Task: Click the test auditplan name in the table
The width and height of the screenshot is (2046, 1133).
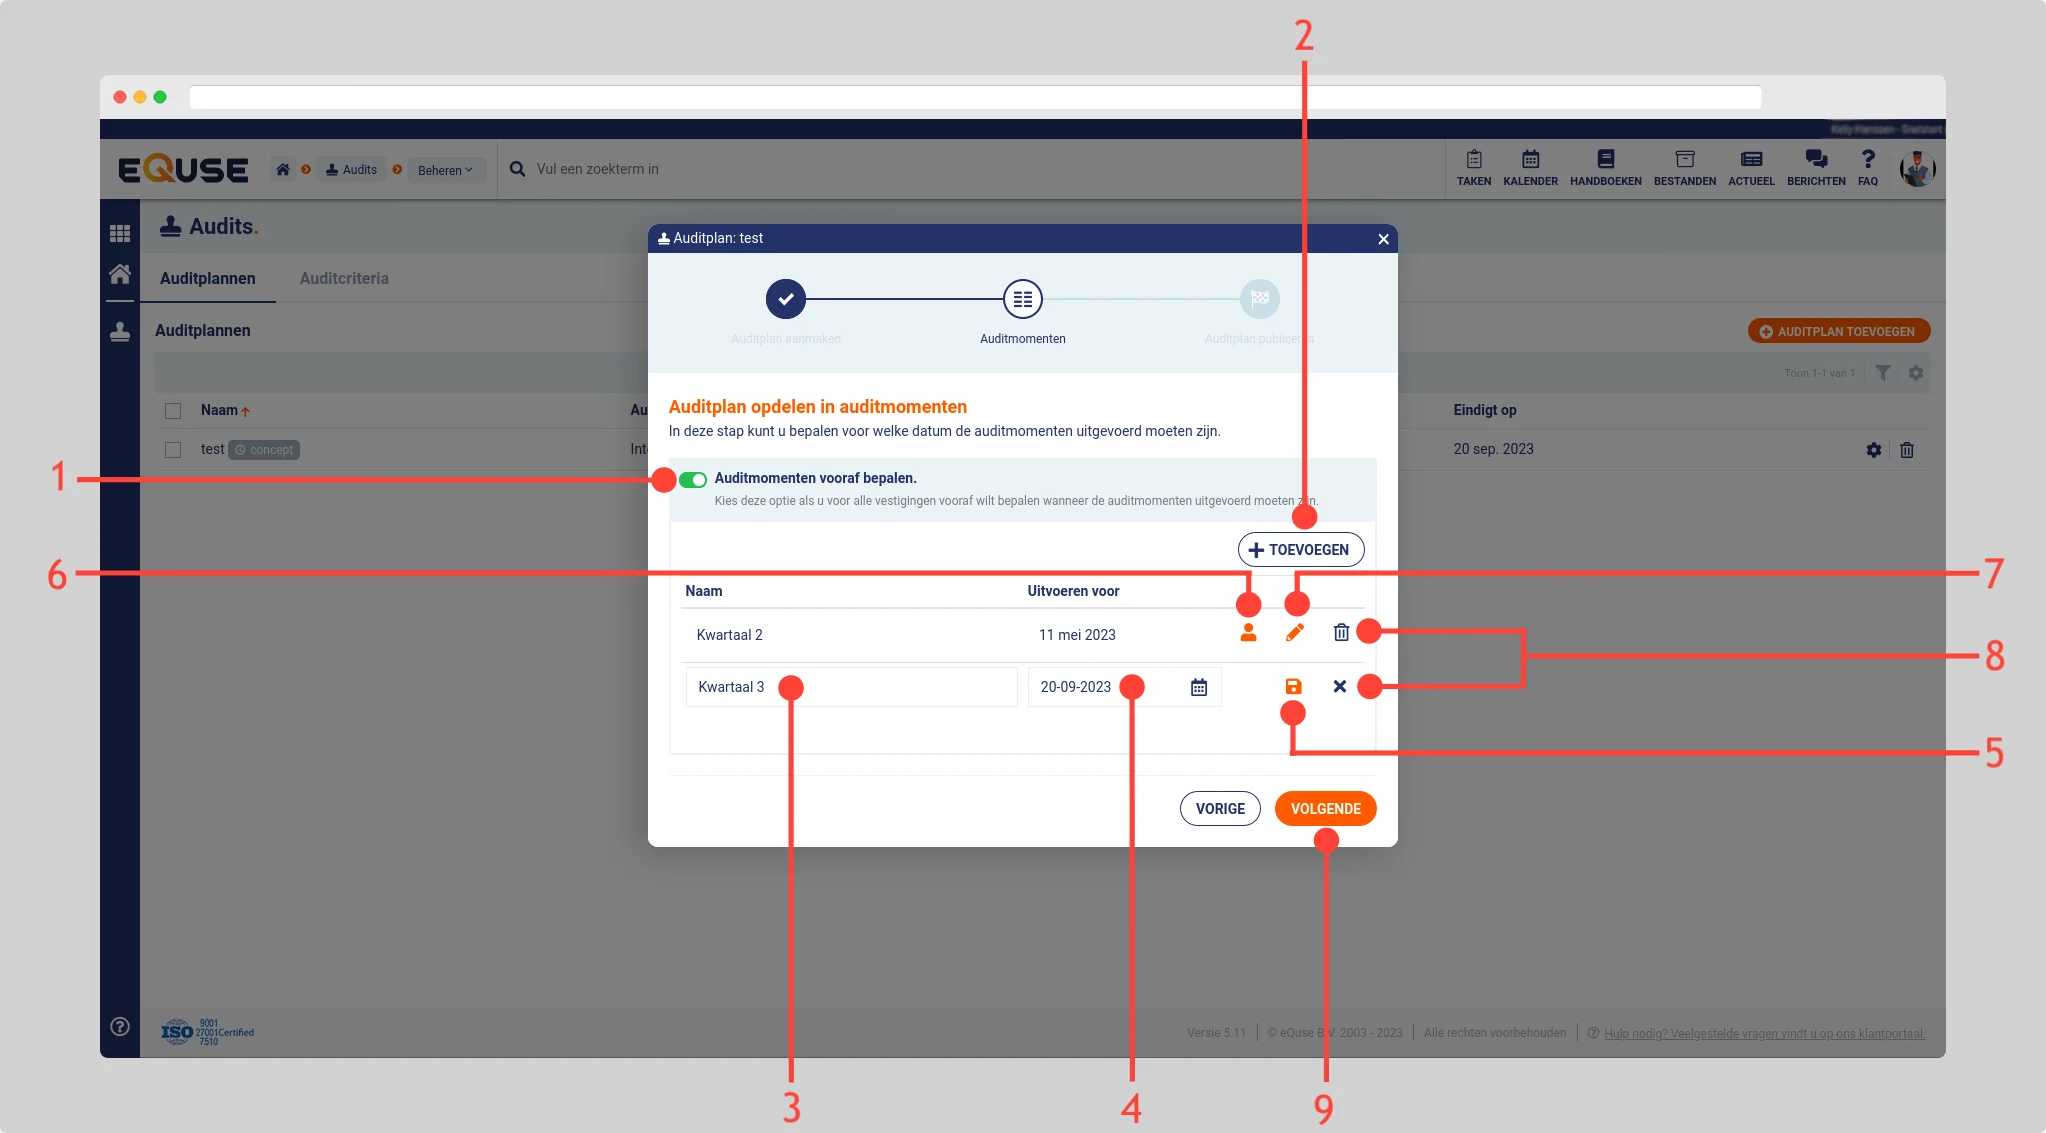Action: 212,449
